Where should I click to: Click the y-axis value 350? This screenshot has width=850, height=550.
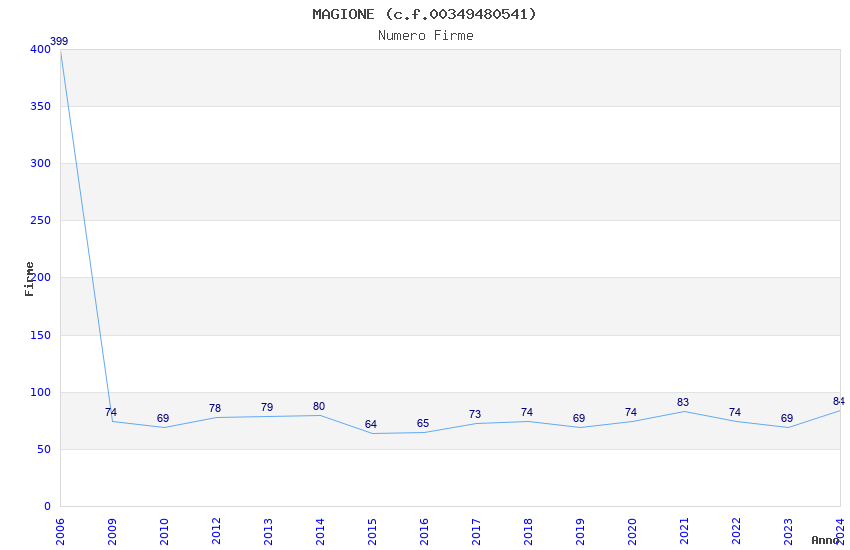[41, 106]
